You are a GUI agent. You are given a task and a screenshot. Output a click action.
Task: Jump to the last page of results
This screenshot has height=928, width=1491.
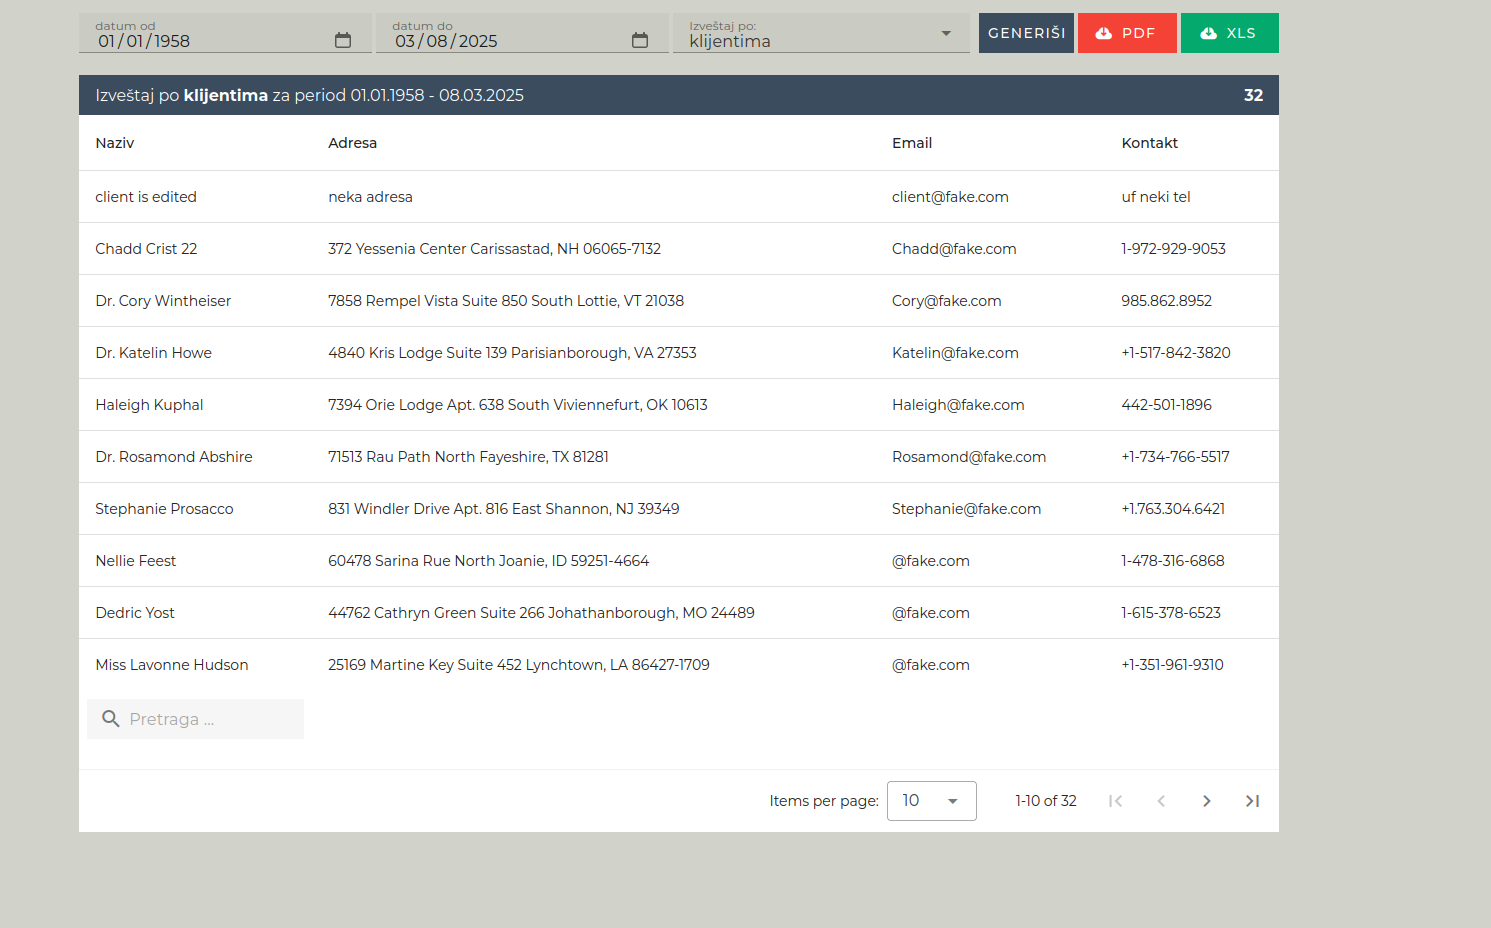pos(1252,801)
